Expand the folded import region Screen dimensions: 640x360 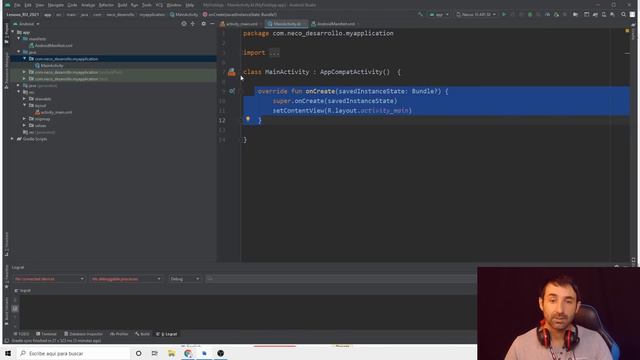click(274, 53)
